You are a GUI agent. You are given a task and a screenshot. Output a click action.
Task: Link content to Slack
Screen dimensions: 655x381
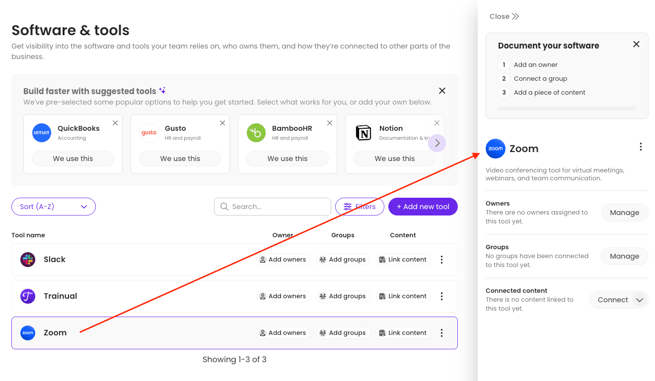[x=403, y=259]
